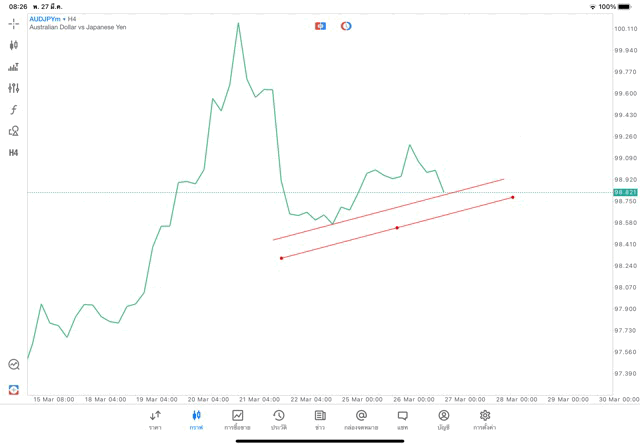Switch to the การซื้อขาย trade tab
The image size is (640, 447).
(x=237, y=420)
